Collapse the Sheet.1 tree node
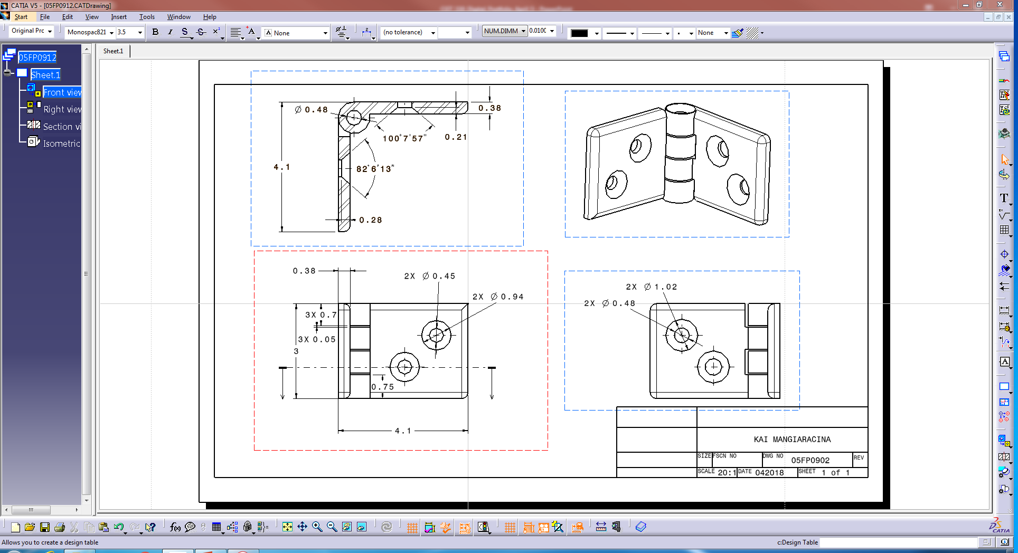Viewport: 1018px width, 553px height. [8, 74]
